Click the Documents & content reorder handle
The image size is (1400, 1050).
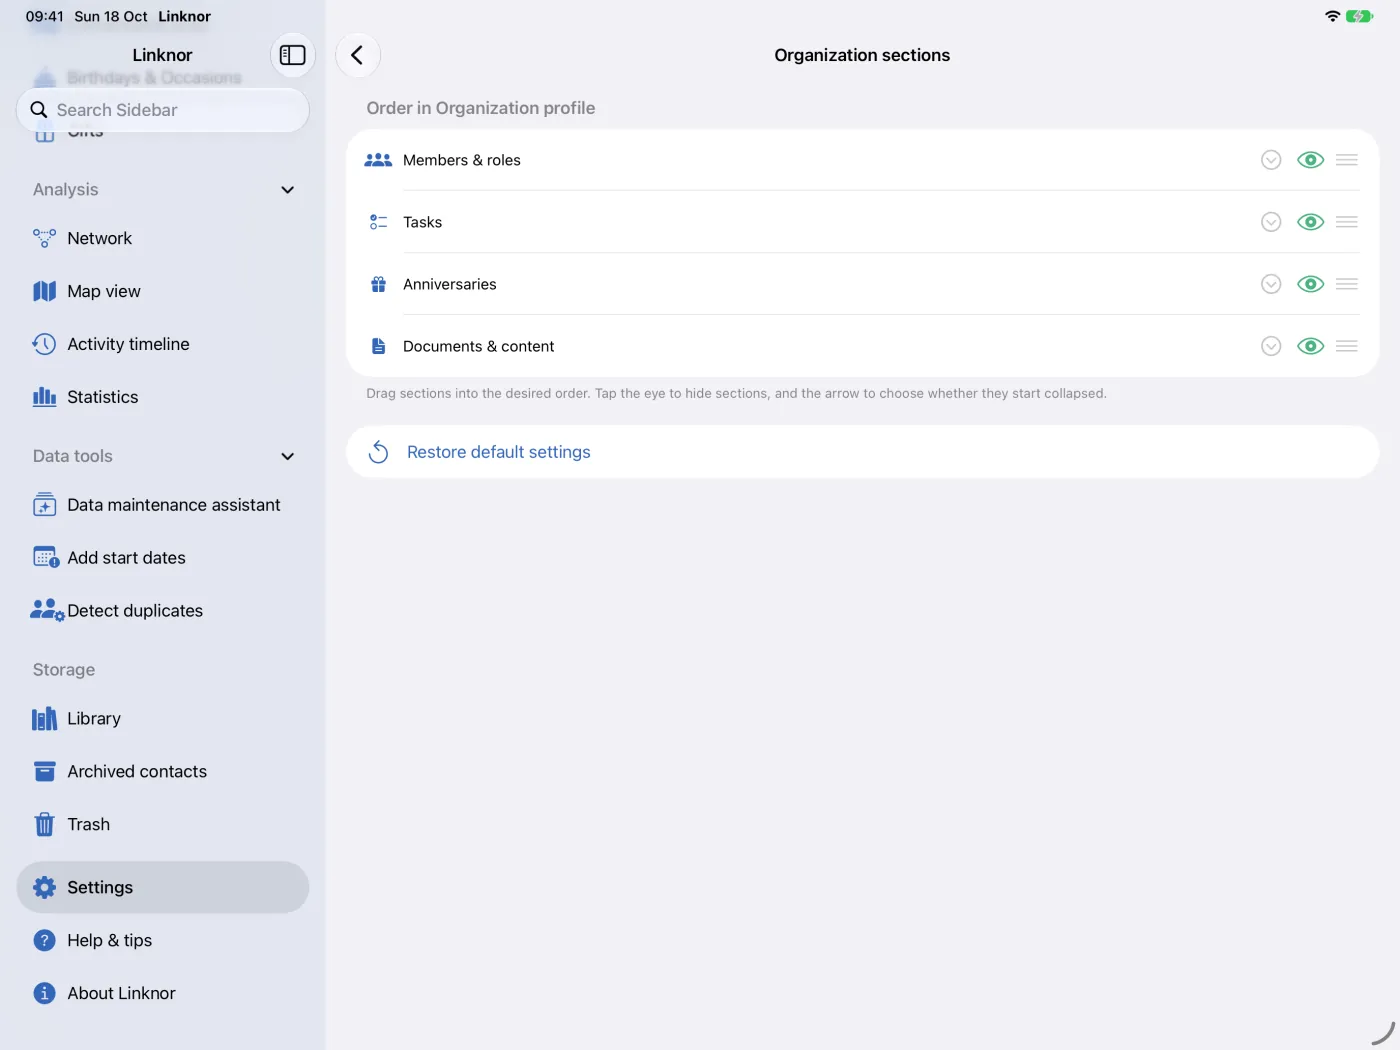coord(1347,346)
